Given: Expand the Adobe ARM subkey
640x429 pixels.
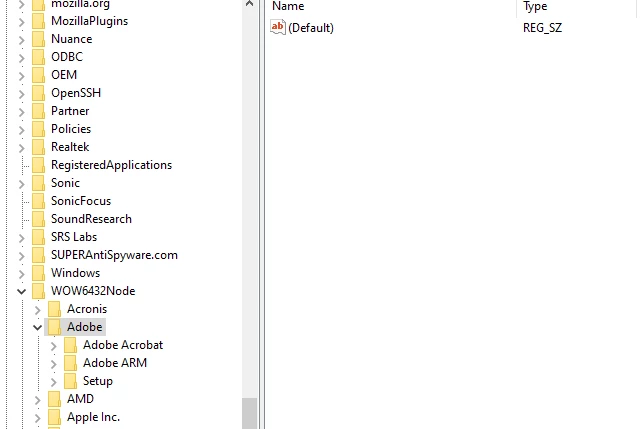Looking at the screenshot, I should [x=53, y=364].
